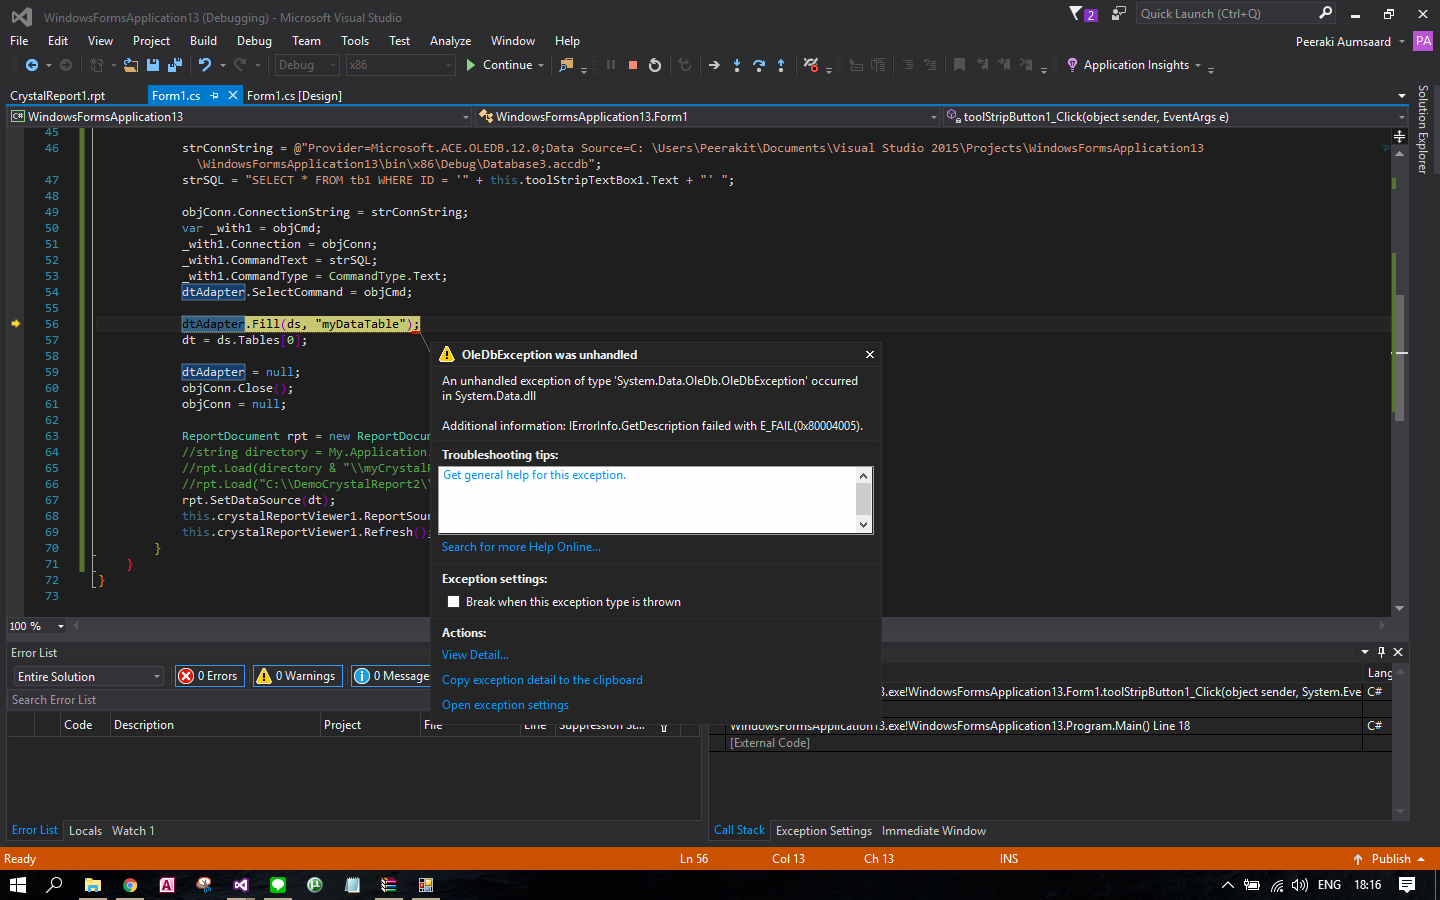Image resolution: width=1440 pixels, height=900 pixels.
Task: Click the notifications flag icon in title bar
Action: (x=1077, y=14)
